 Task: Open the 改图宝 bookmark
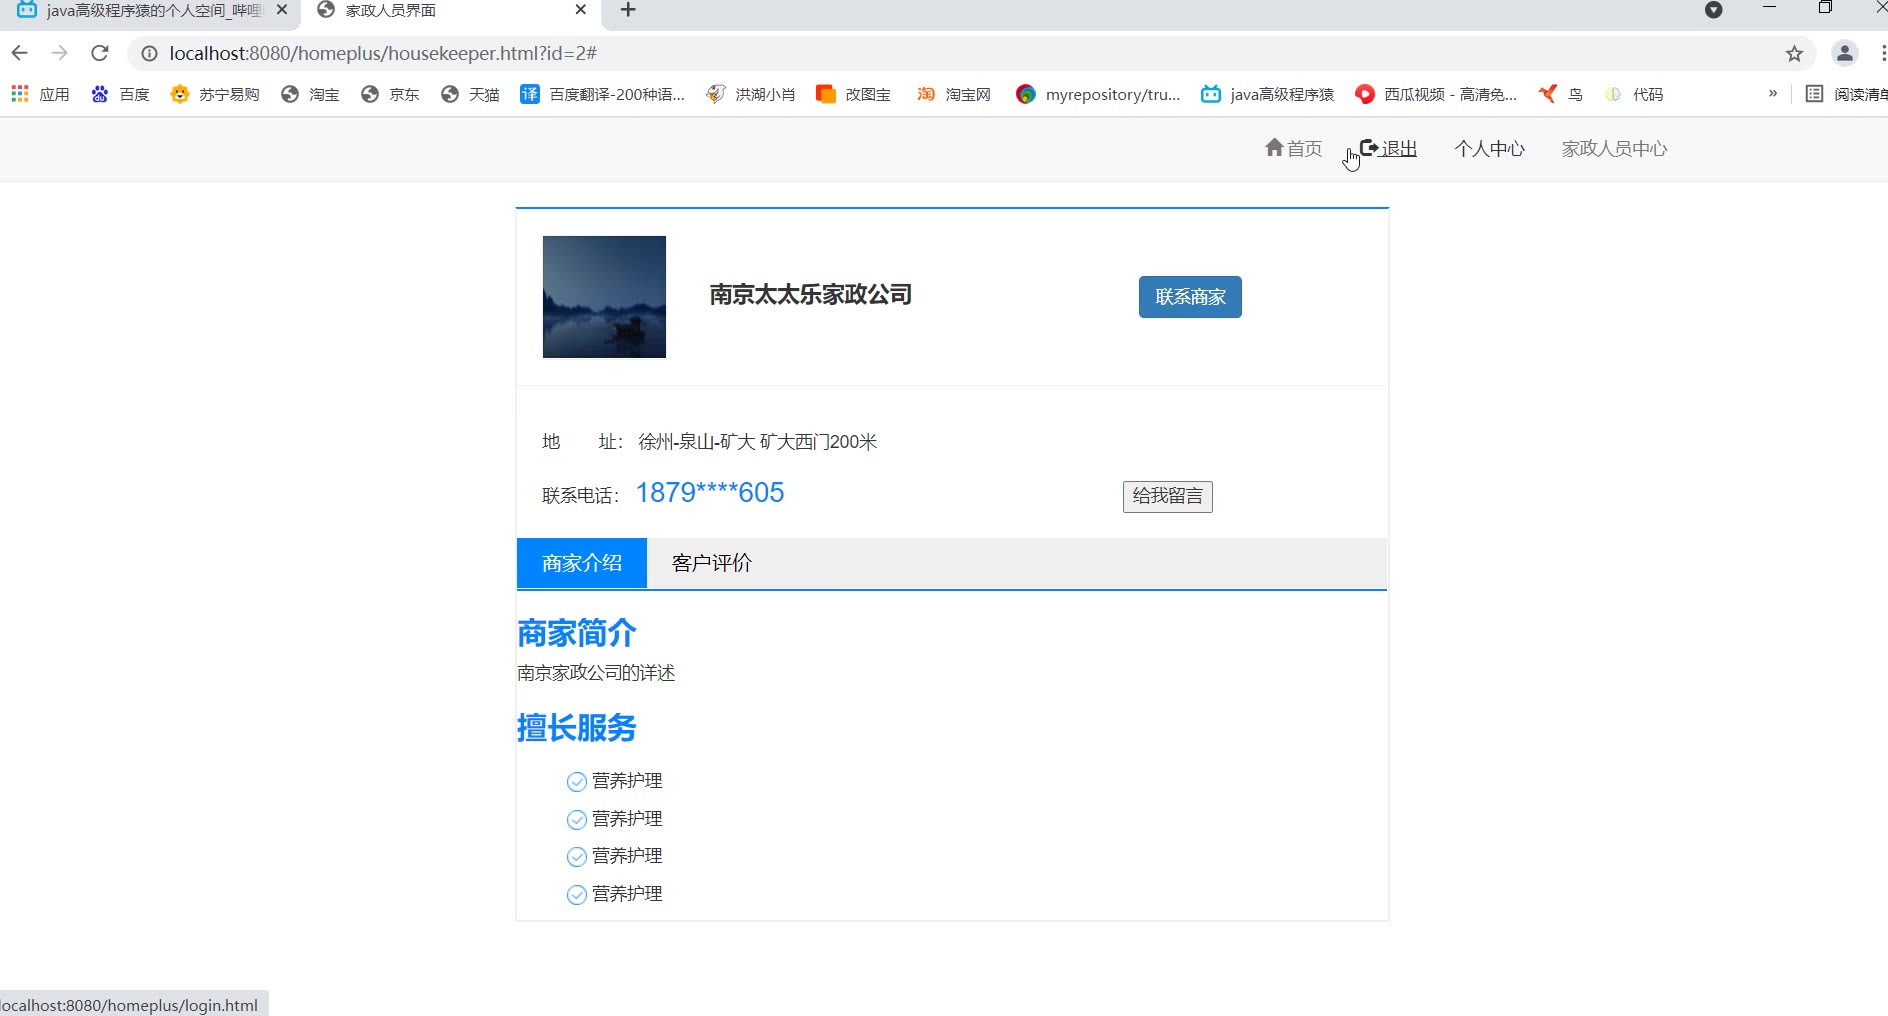click(x=854, y=94)
